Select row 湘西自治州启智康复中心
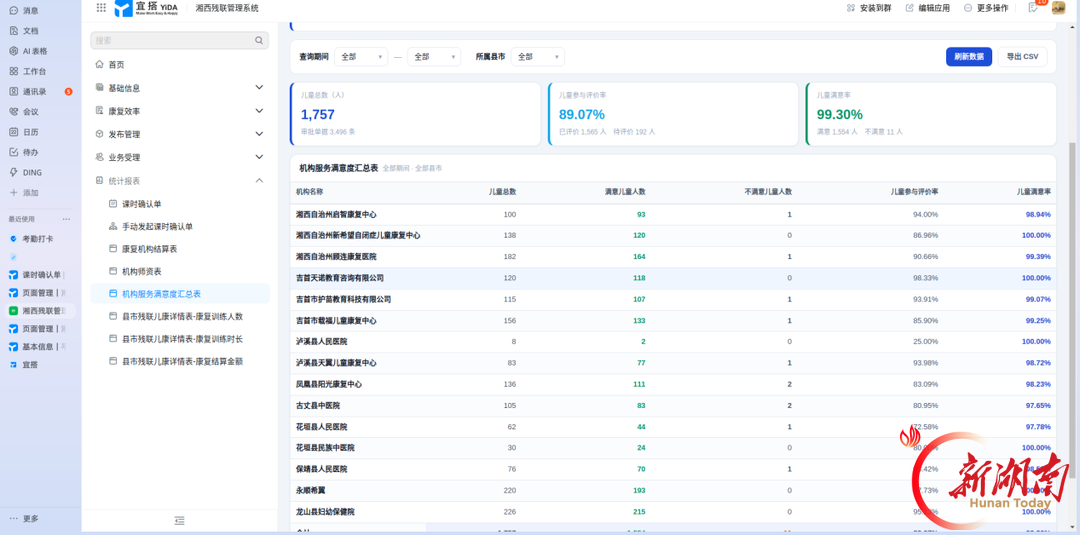Viewport: 1080px width, 535px height. [x=673, y=215]
